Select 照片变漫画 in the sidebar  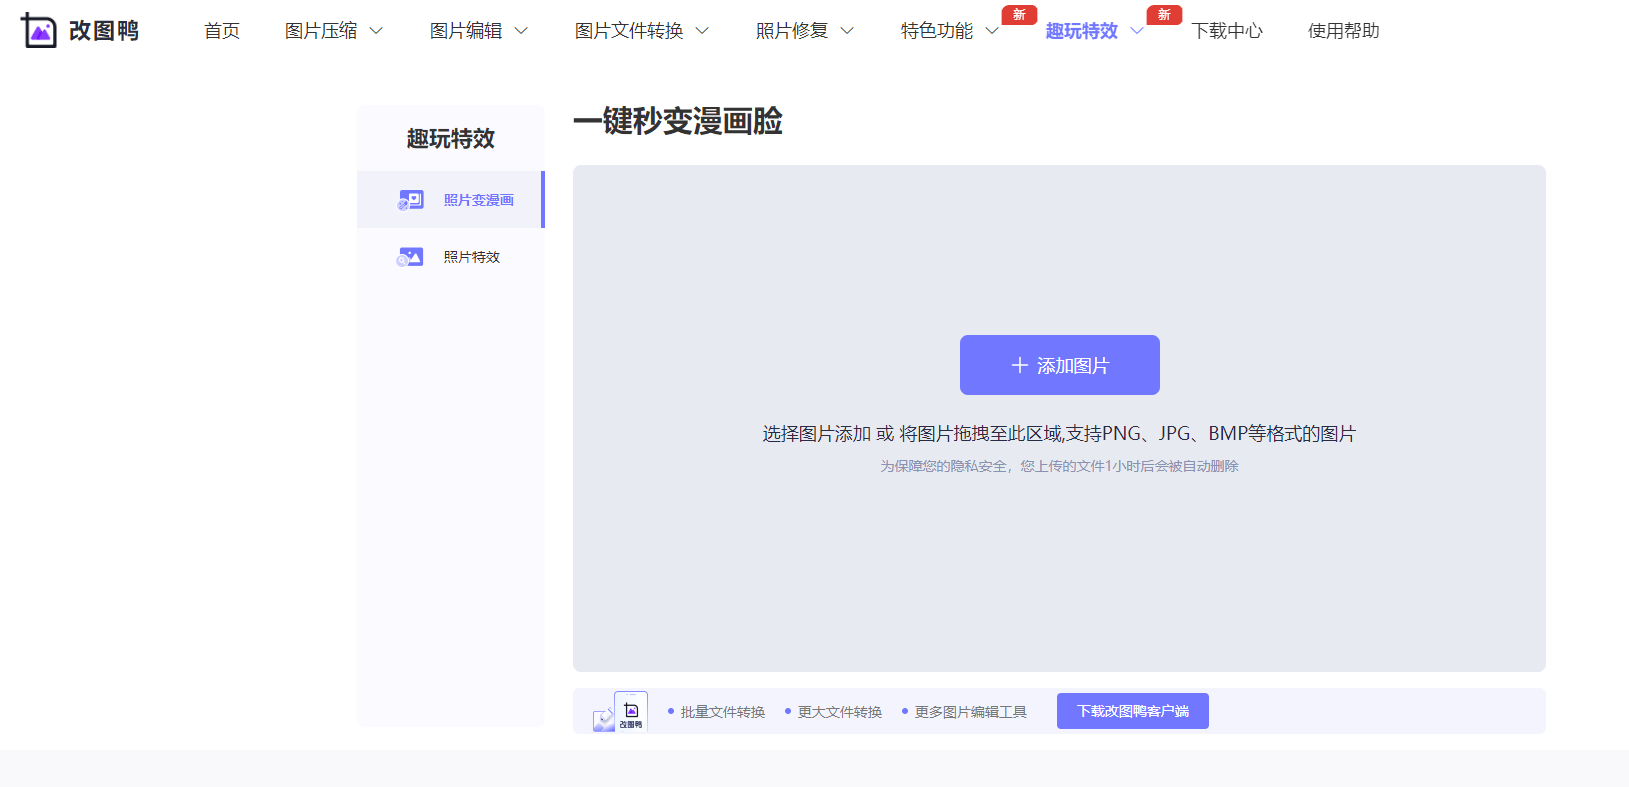(451, 200)
